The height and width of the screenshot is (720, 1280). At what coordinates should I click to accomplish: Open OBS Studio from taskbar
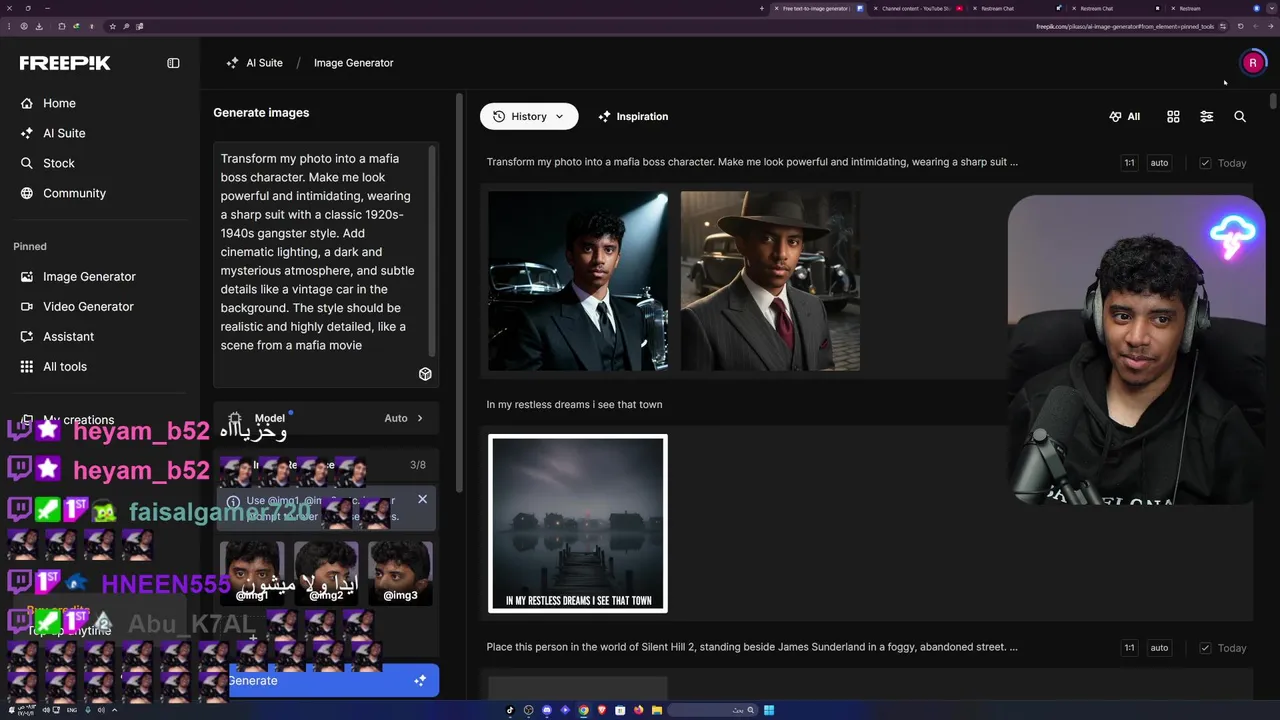tap(529, 710)
